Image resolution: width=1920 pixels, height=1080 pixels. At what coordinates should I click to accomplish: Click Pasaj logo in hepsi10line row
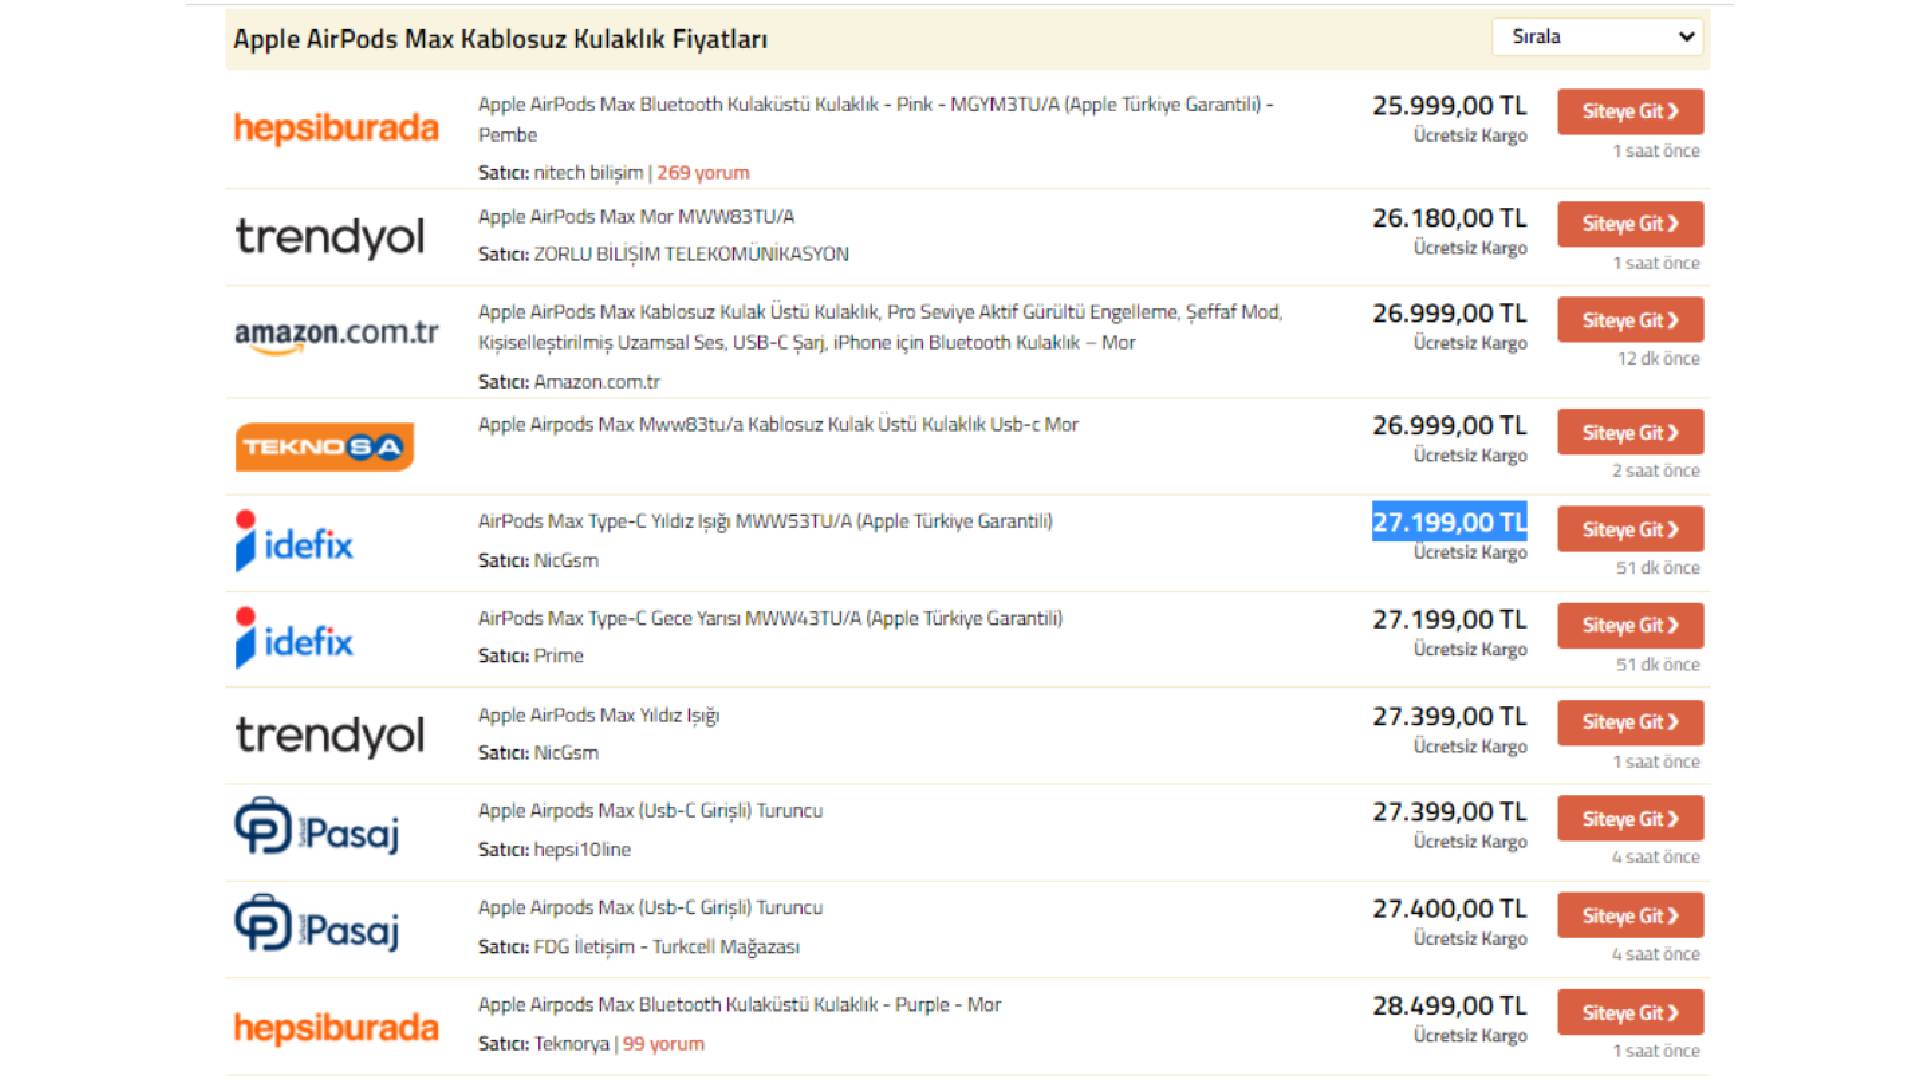coord(317,826)
